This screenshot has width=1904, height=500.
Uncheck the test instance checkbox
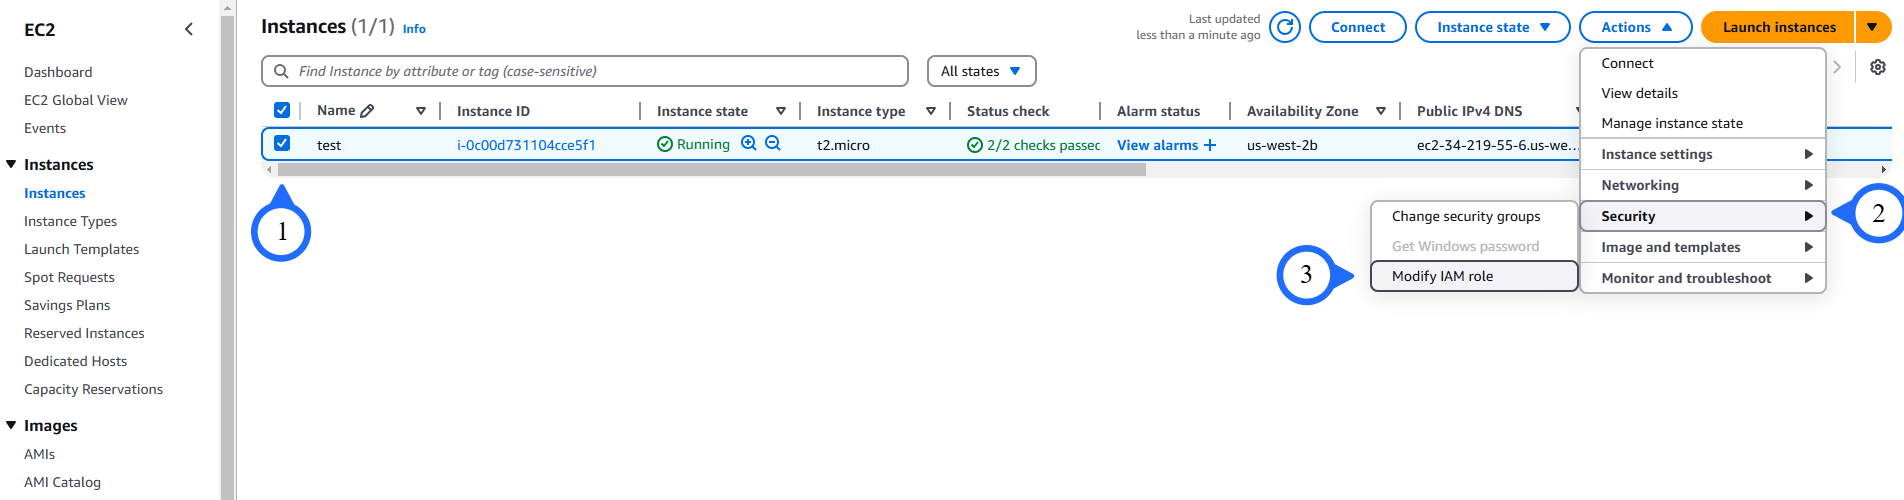[282, 144]
